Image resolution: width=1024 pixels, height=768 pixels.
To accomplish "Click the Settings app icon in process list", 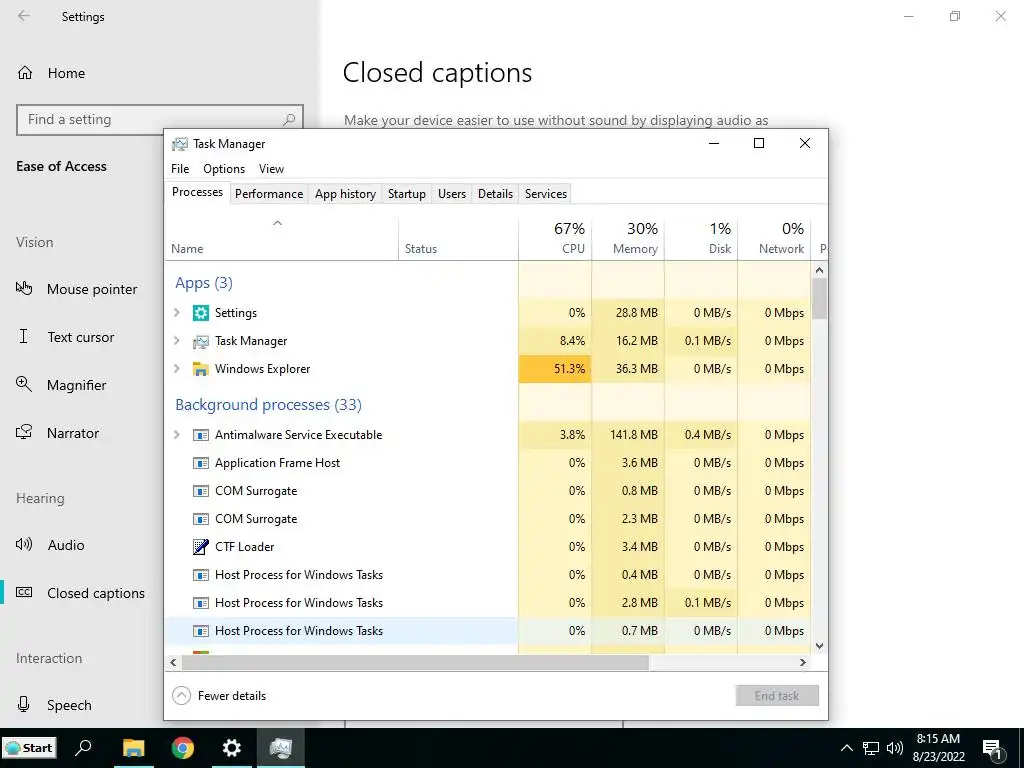I will [x=200, y=313].
